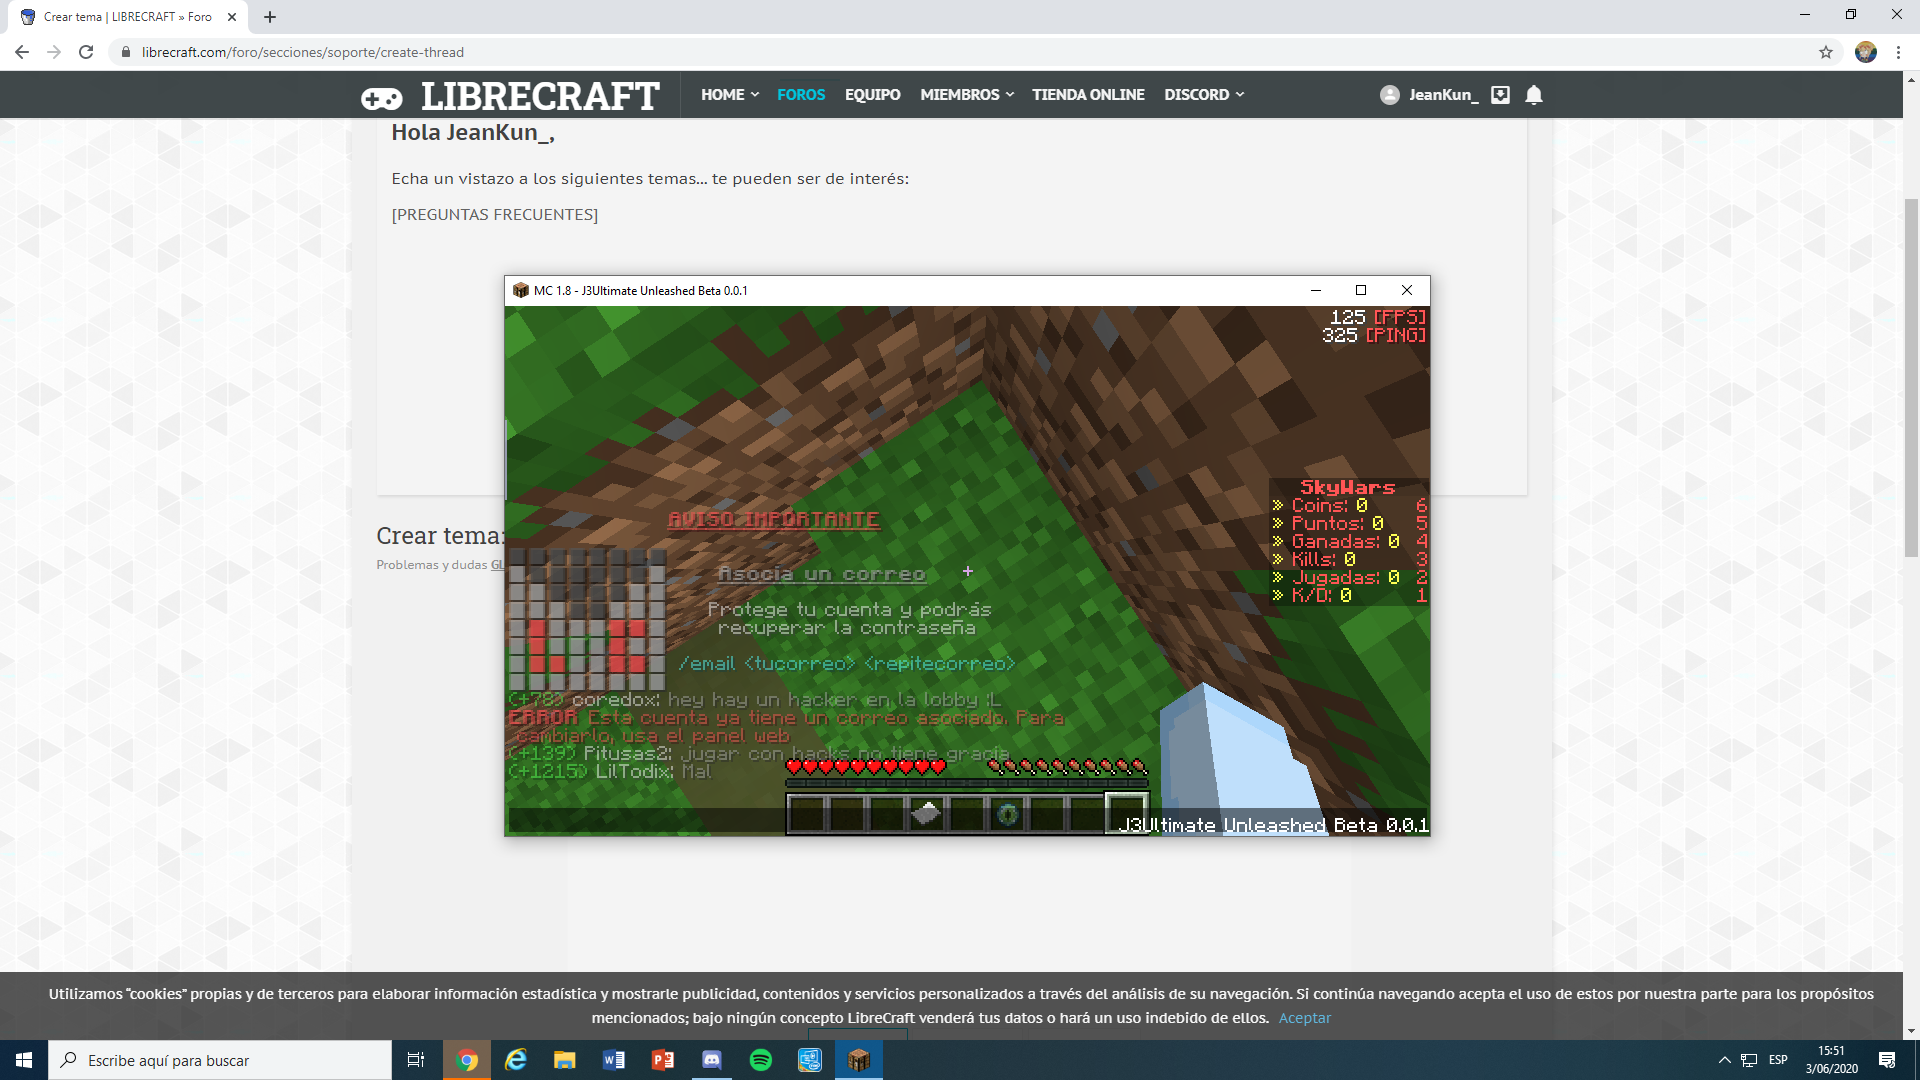Click the LibreCraft gamepad logo icon
The height and width of the screenshot is (1080, 1920).
click(381, 98)
